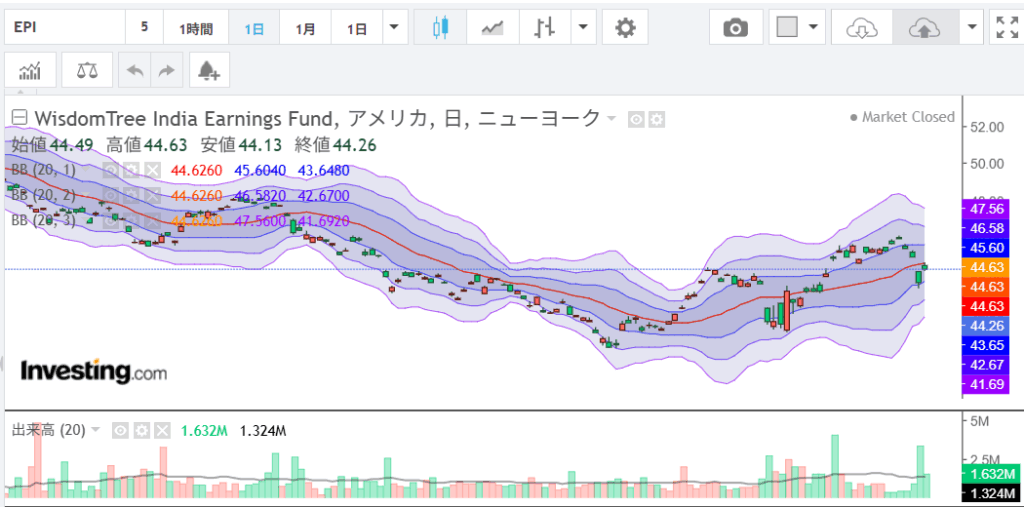The height and width of the screenshot is (507, 1024).
Task: Click the 始値 44.49 open value
Action: (x=52, y=145)
